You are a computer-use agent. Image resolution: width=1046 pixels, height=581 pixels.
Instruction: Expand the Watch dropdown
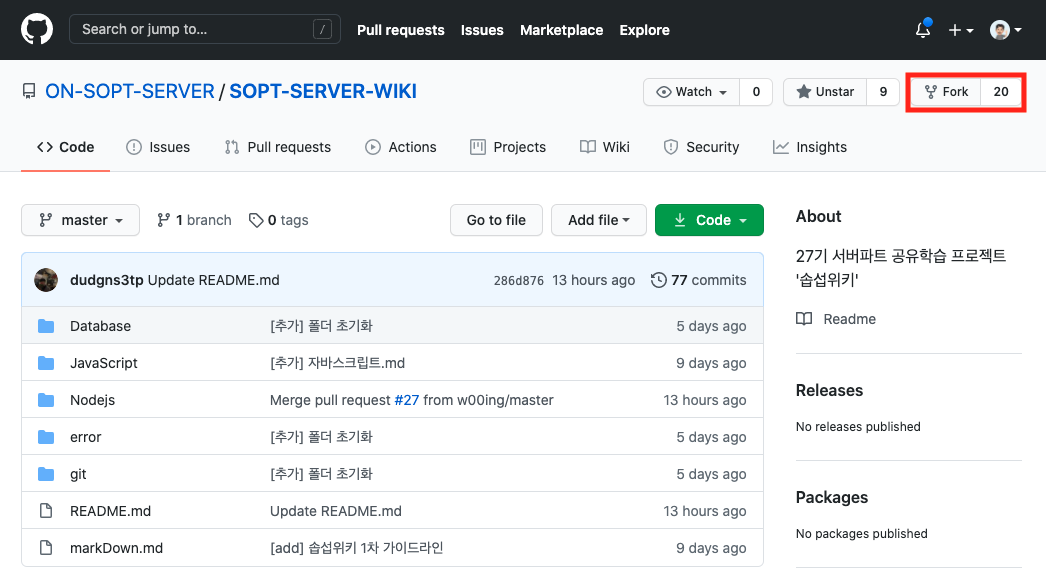pos(691,92)
